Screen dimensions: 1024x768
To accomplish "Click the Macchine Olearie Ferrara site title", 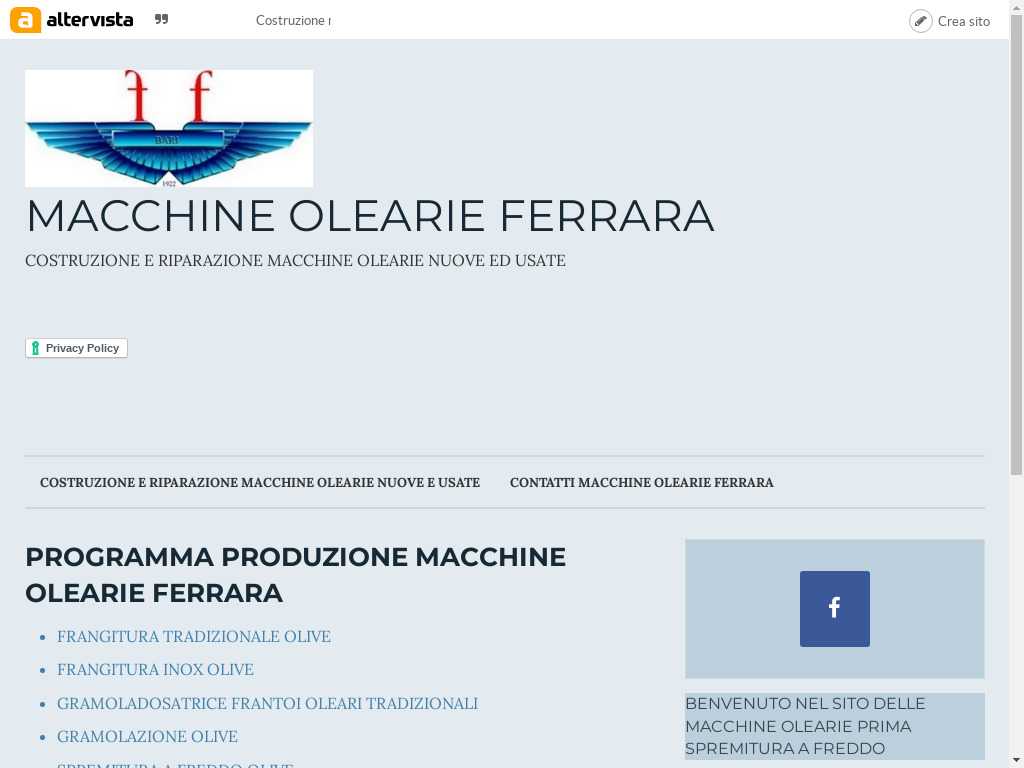I will pos(370,216).
